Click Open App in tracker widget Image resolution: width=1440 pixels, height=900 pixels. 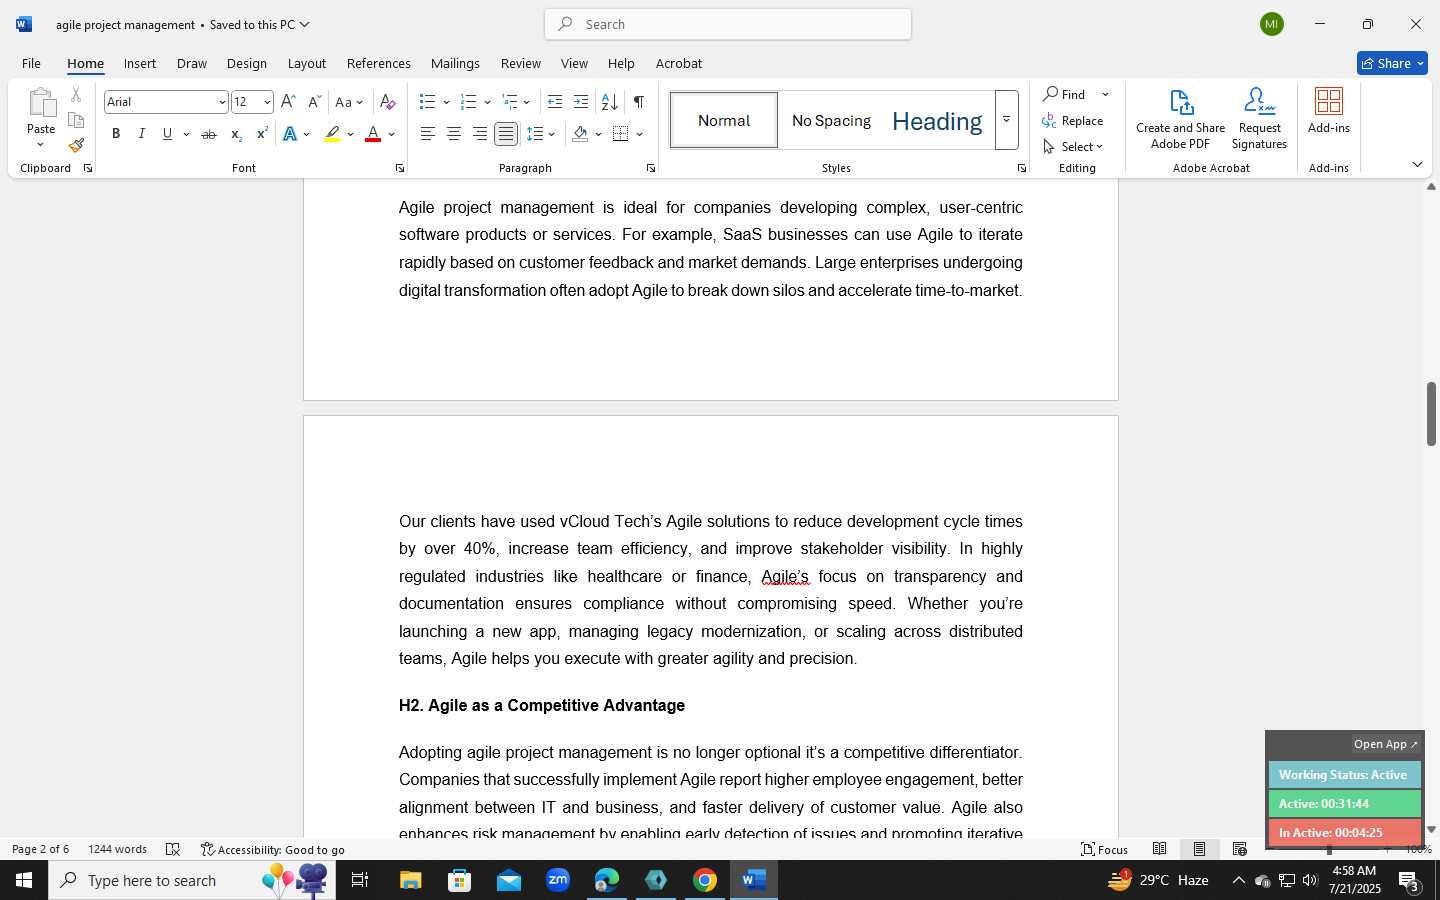click(x=1385, y=744)
